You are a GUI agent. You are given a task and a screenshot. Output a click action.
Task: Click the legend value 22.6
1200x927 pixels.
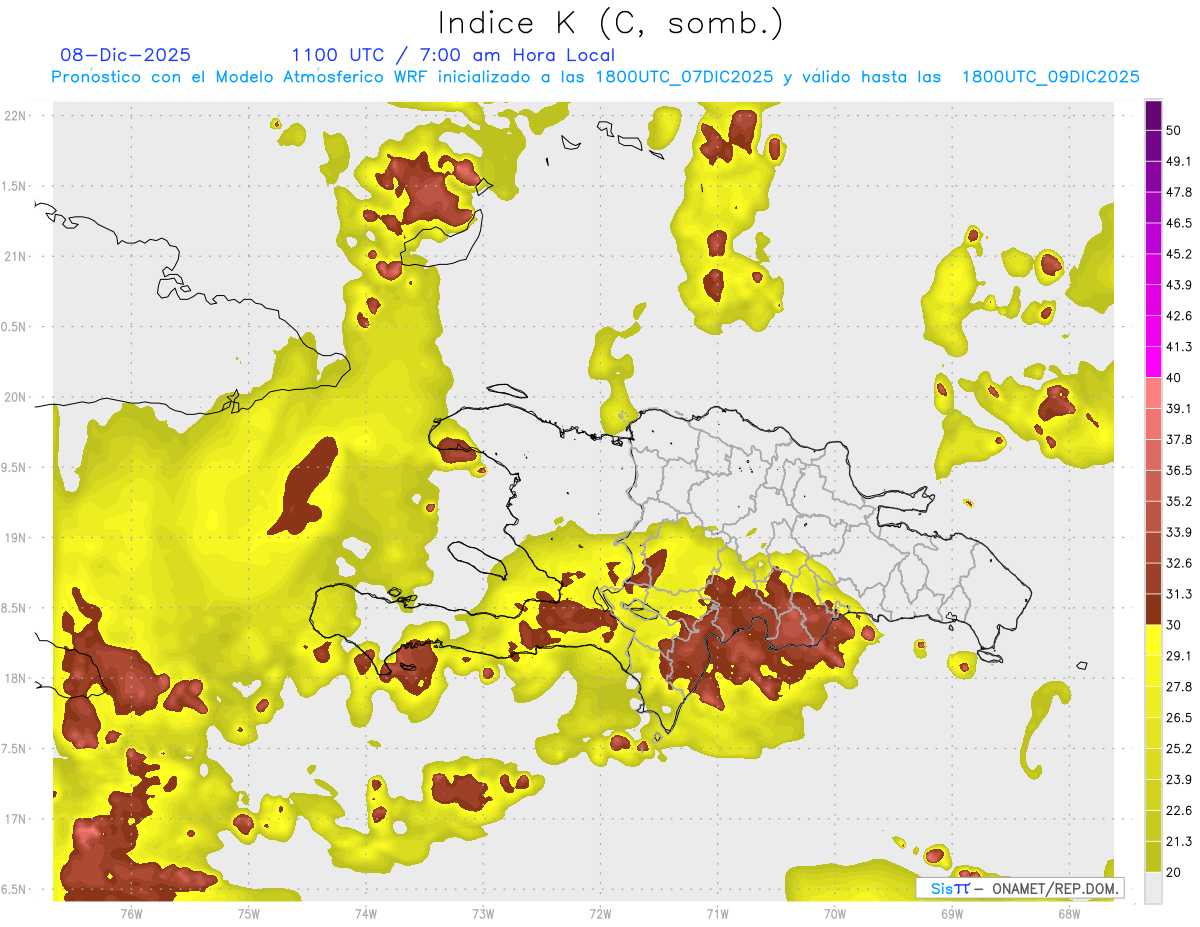pos(1179,811)
